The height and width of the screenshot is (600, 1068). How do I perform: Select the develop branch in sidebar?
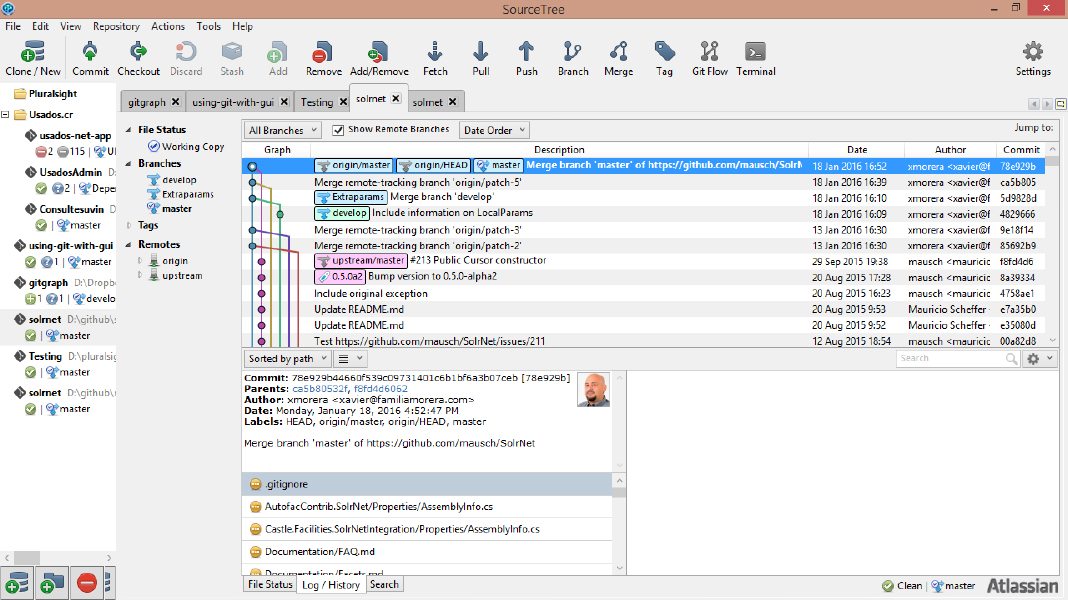pyautogui.click(x=179, y=180)
